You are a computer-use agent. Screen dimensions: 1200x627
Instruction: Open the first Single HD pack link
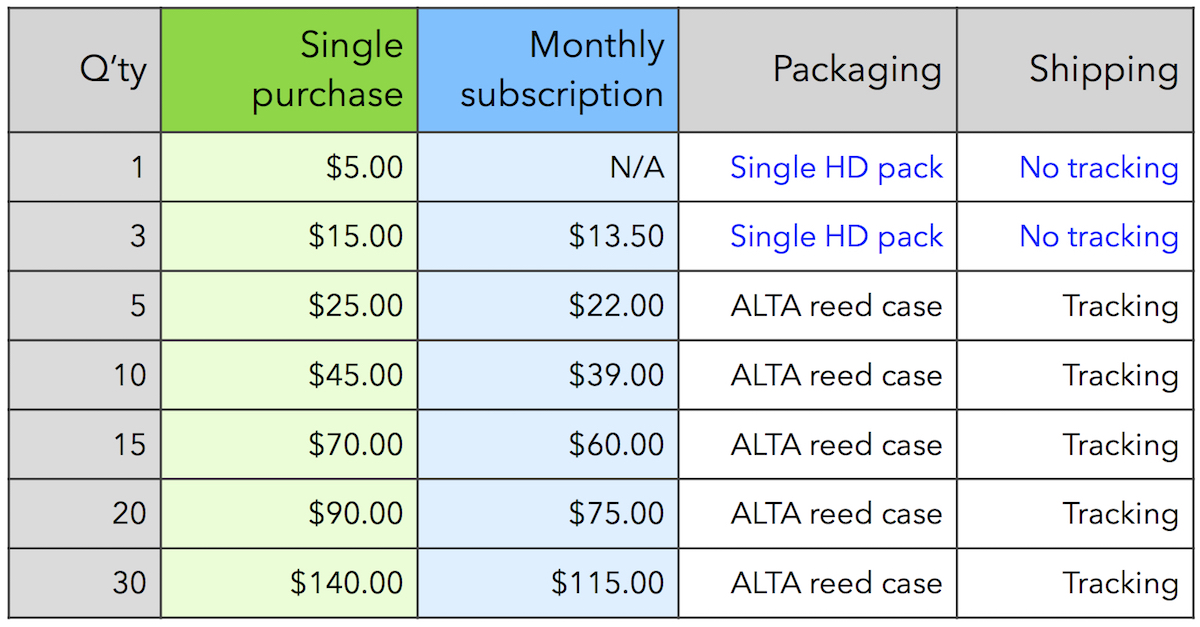pos(836,168)
